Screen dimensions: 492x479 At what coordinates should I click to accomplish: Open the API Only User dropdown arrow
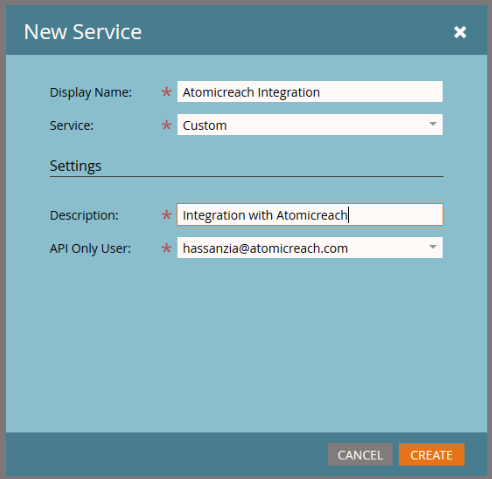[x=433, y=247]
